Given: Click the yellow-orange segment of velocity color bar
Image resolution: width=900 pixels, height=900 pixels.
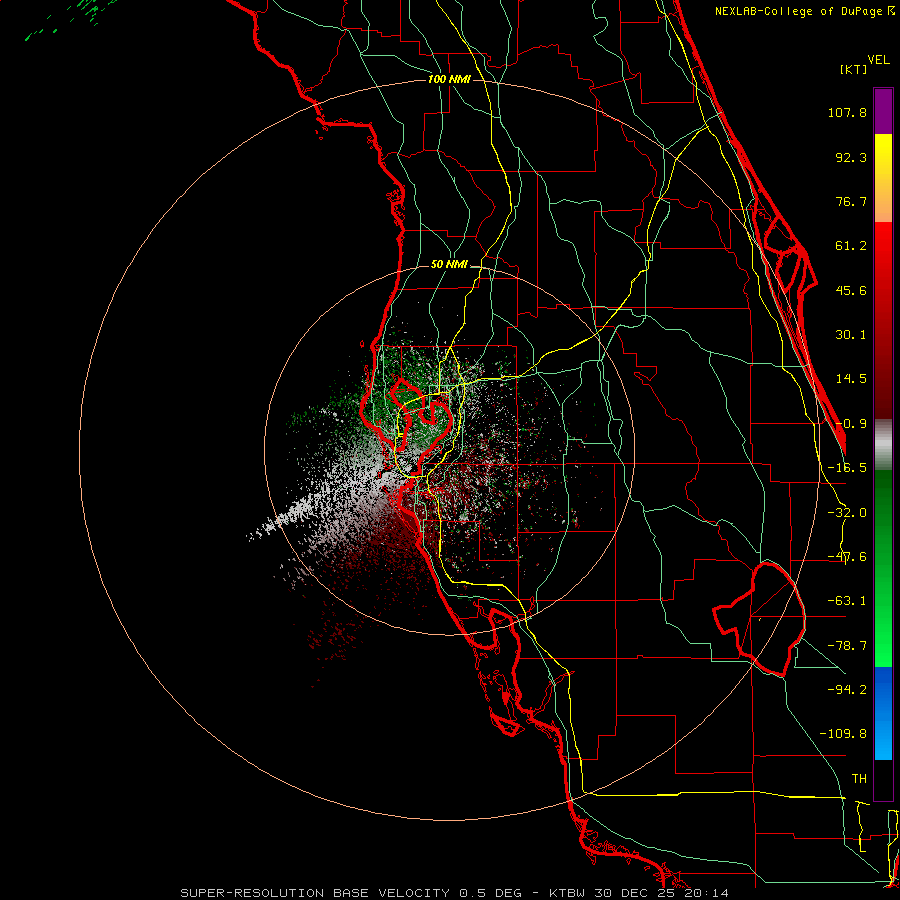Looking at the screenshot, I should (x=883, y=178).
